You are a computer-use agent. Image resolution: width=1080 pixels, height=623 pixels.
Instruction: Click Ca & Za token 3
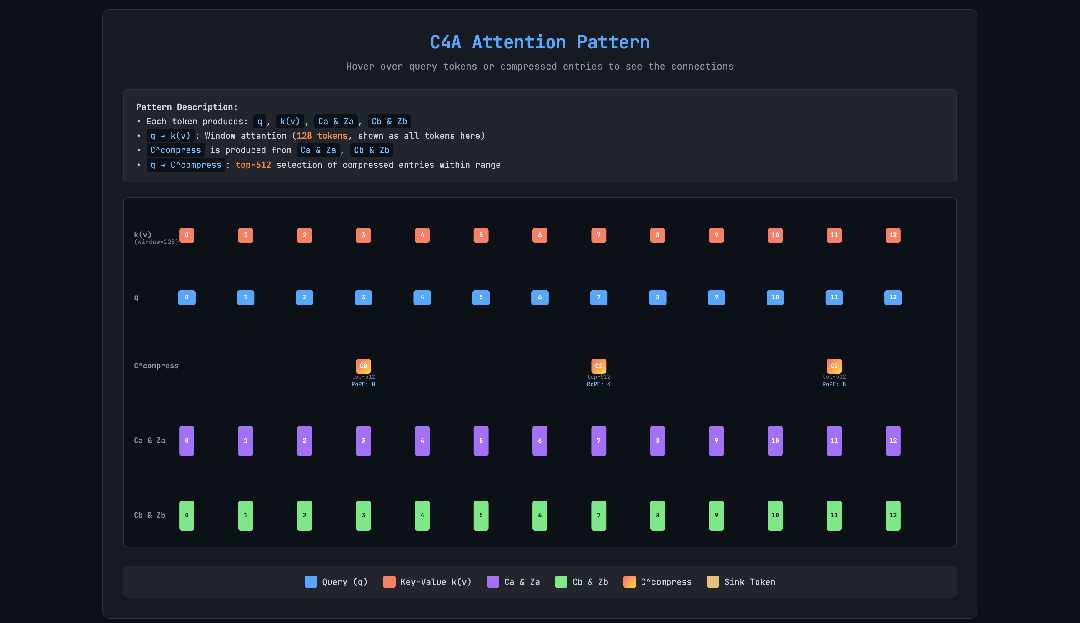(364, 441)
